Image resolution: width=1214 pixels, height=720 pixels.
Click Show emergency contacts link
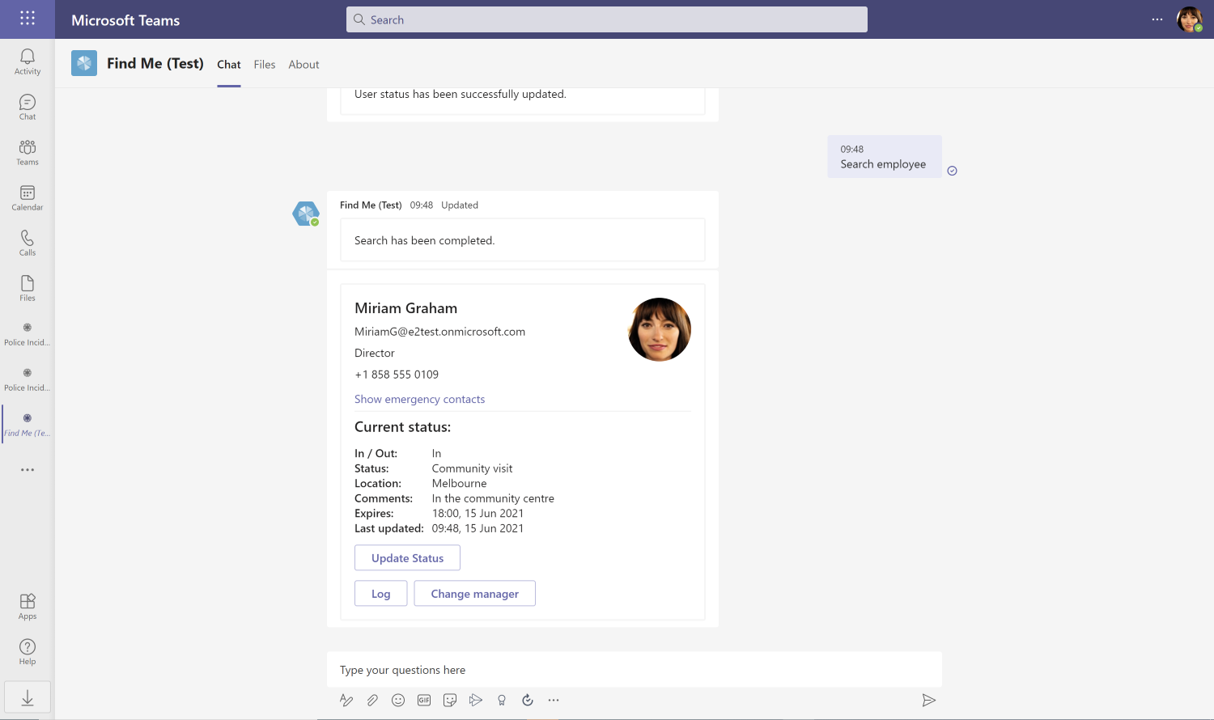pos(419,399)
